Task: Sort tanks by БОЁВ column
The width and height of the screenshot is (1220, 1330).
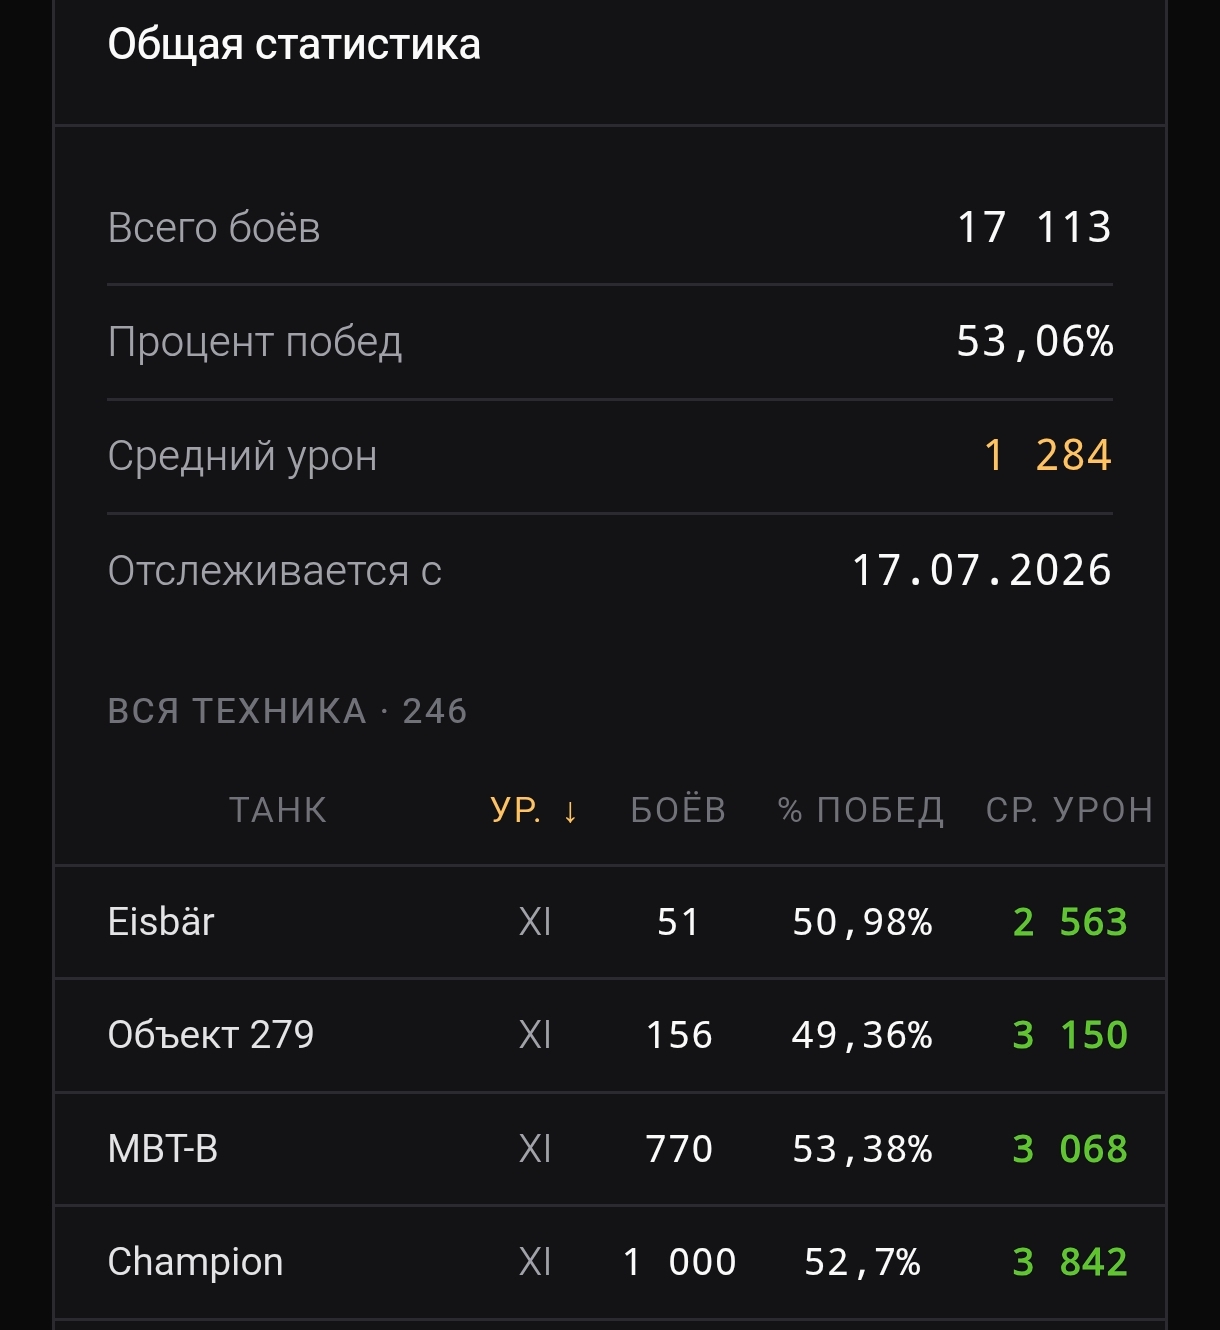Action: [x=678, y=810]
